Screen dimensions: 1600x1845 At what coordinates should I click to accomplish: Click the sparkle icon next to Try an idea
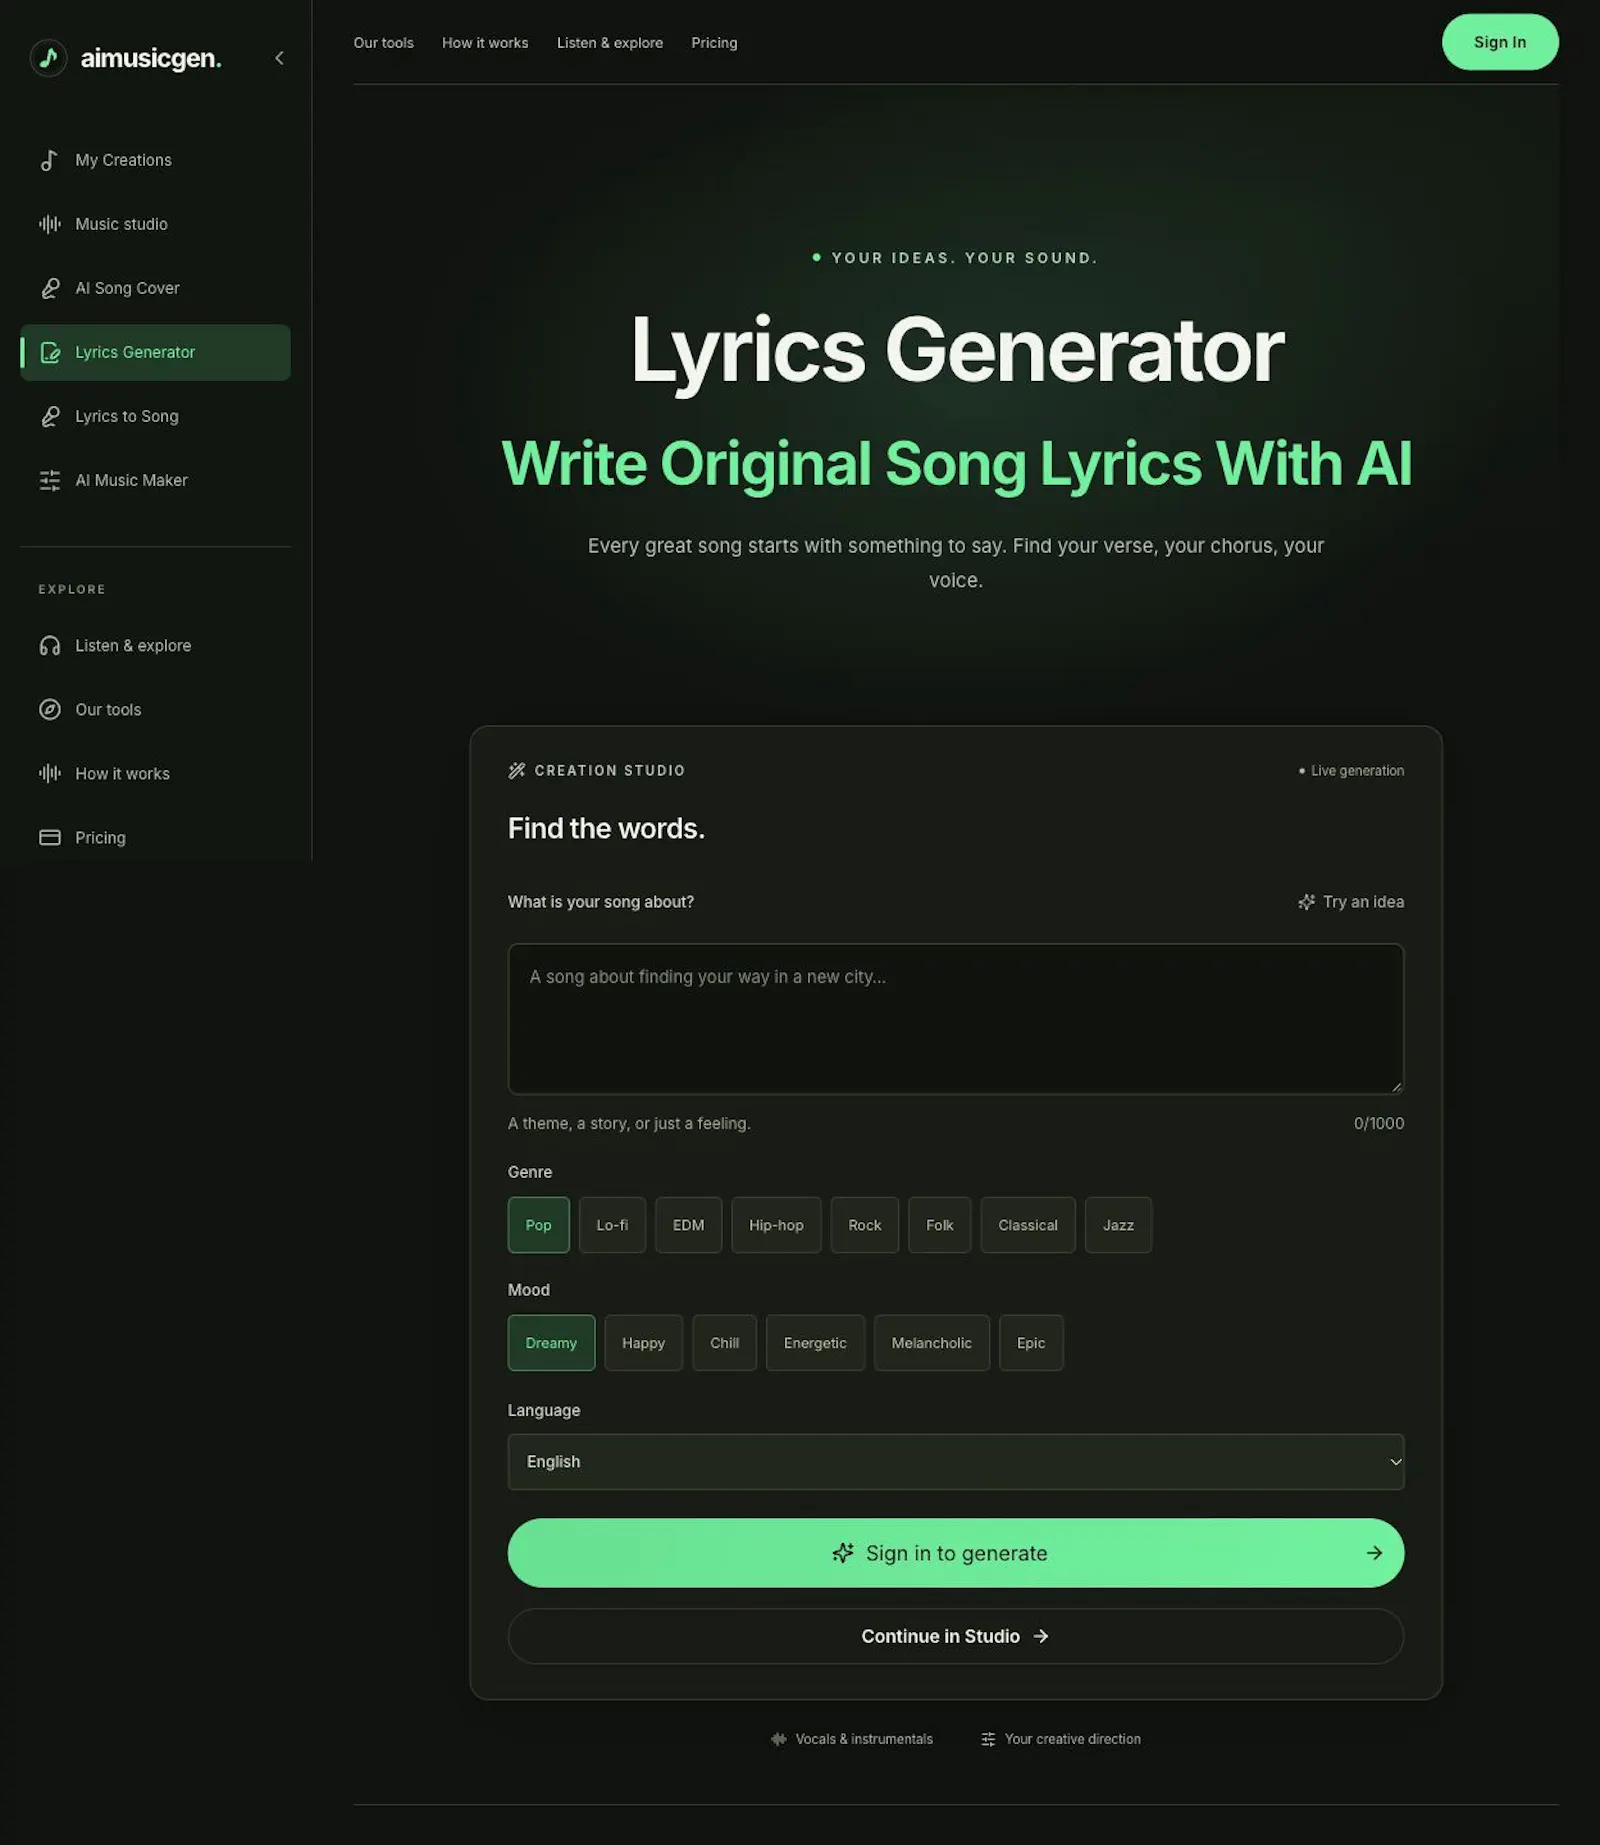click(1306, 902)
